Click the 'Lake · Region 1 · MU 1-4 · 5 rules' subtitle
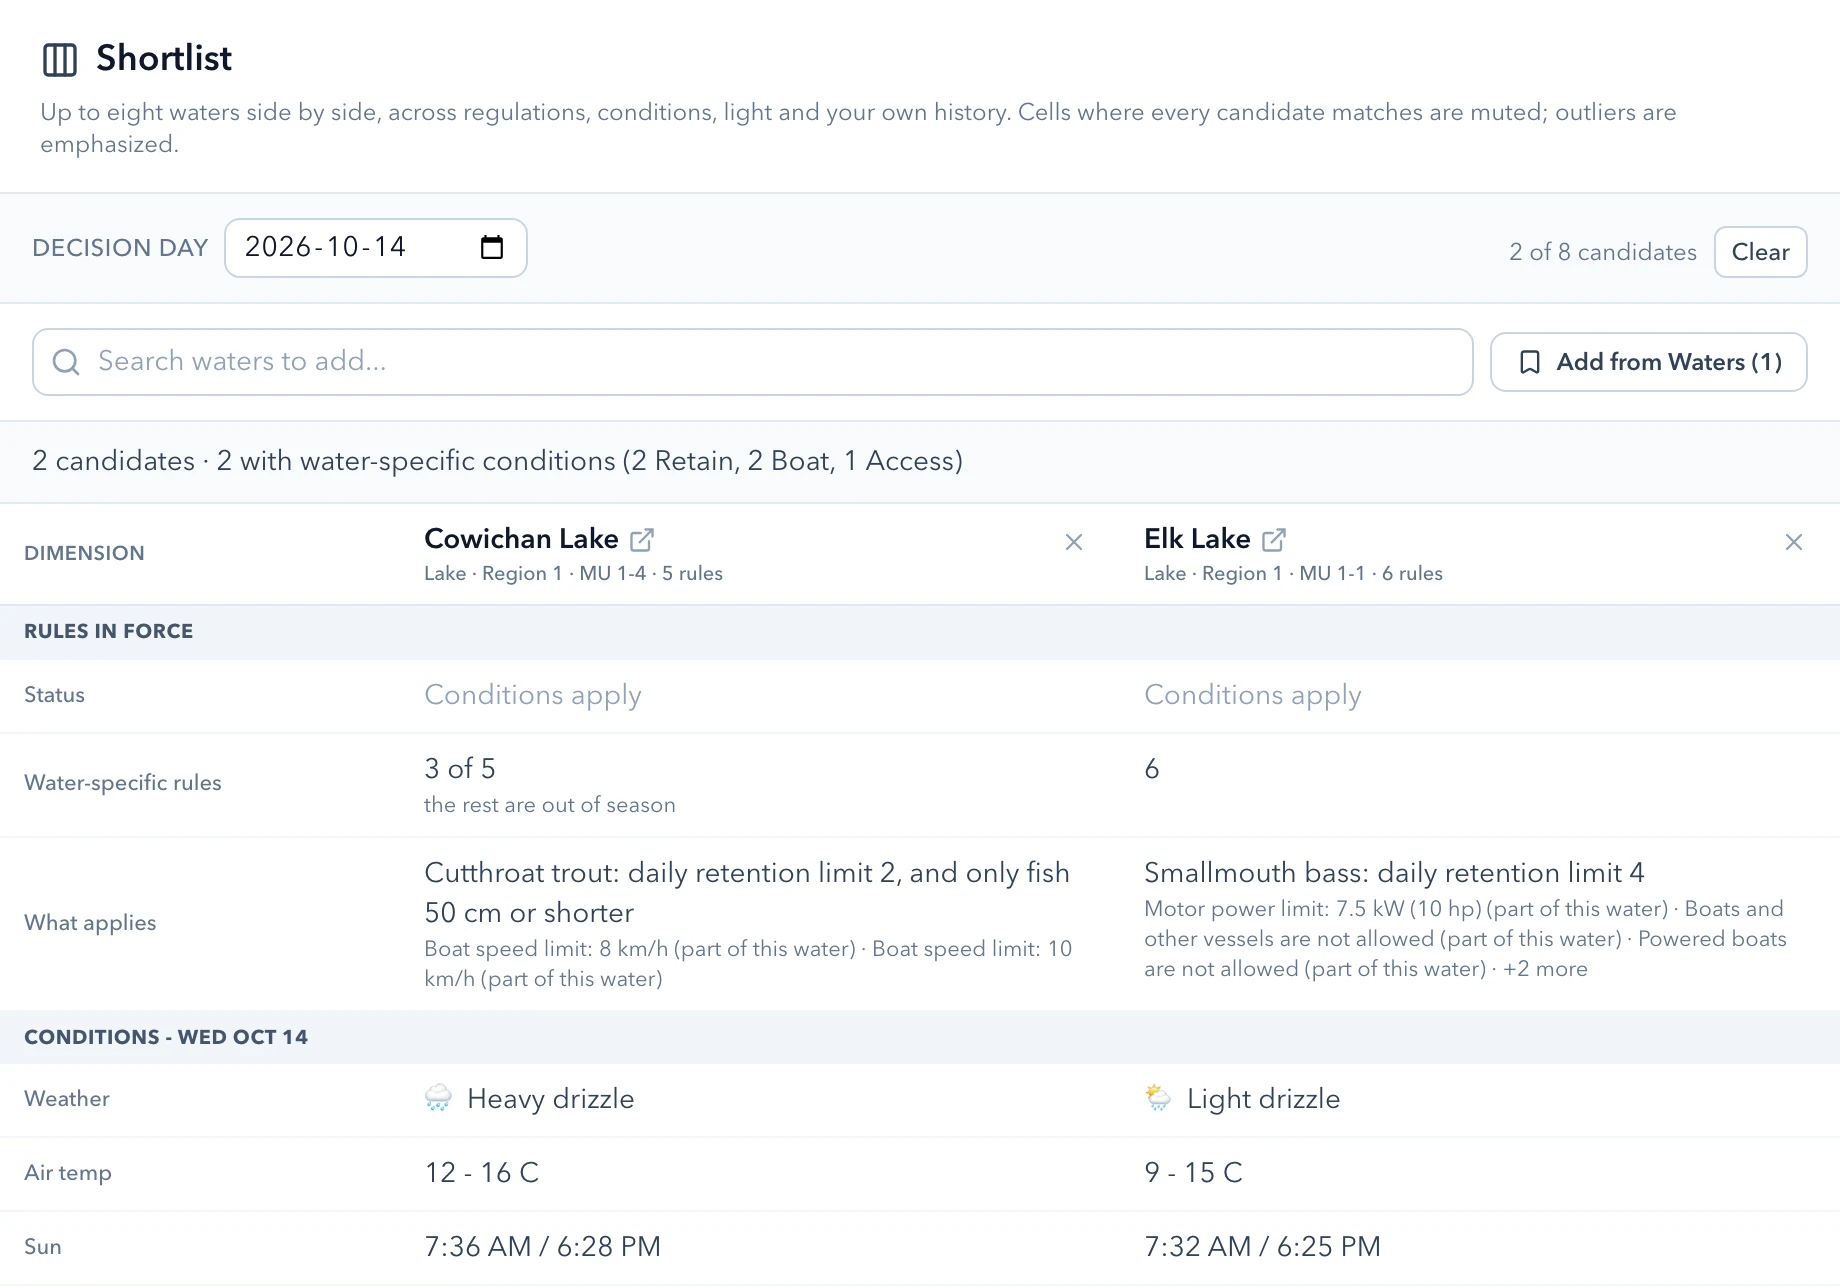Viewport: 1840px width, 1288px height. pyautogui.click(x=573, y=574)
